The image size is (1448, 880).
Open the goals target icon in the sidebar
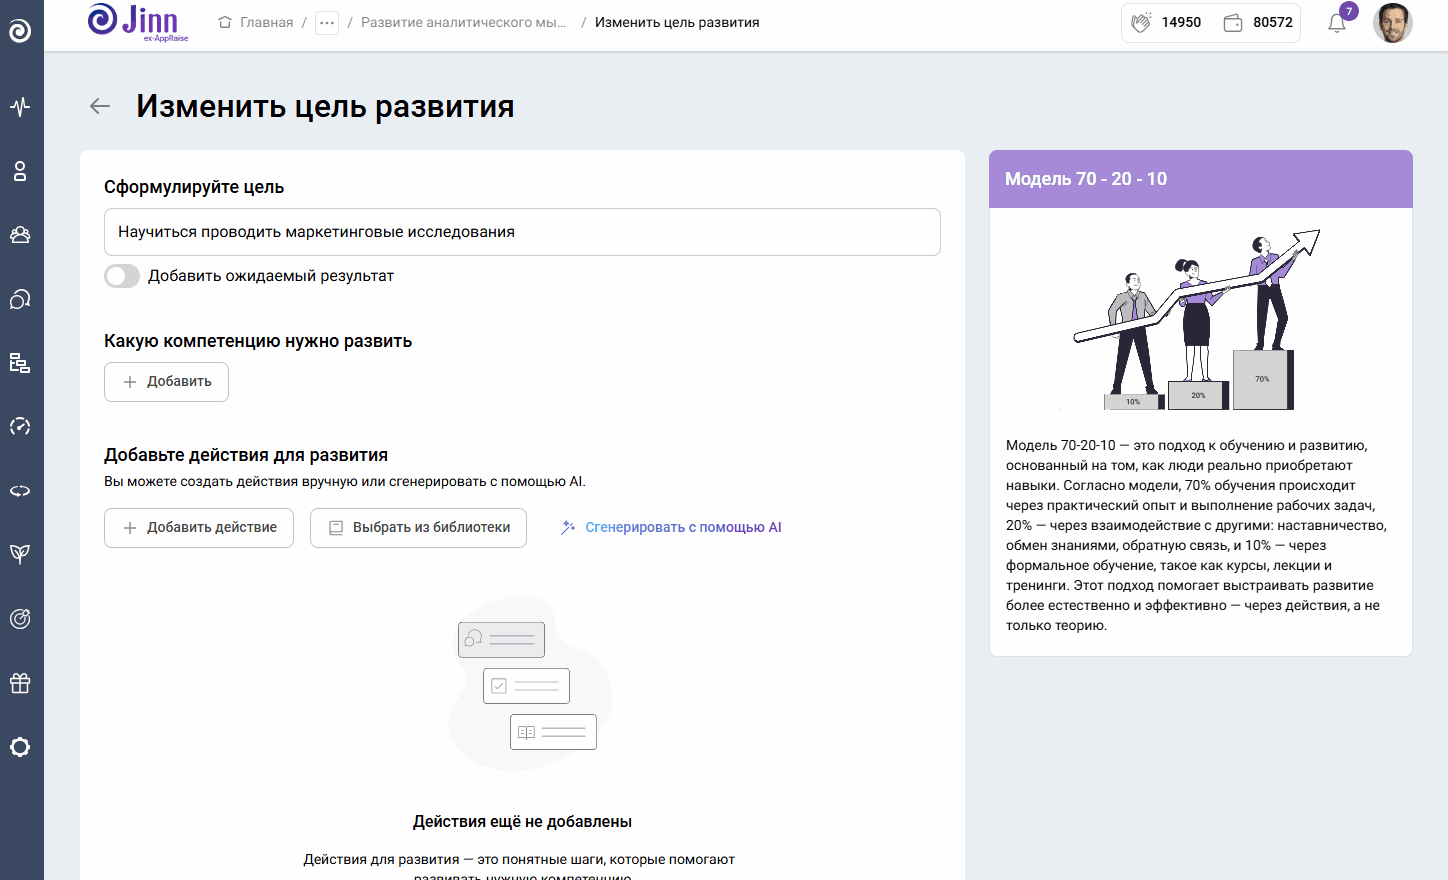point(20,618)
